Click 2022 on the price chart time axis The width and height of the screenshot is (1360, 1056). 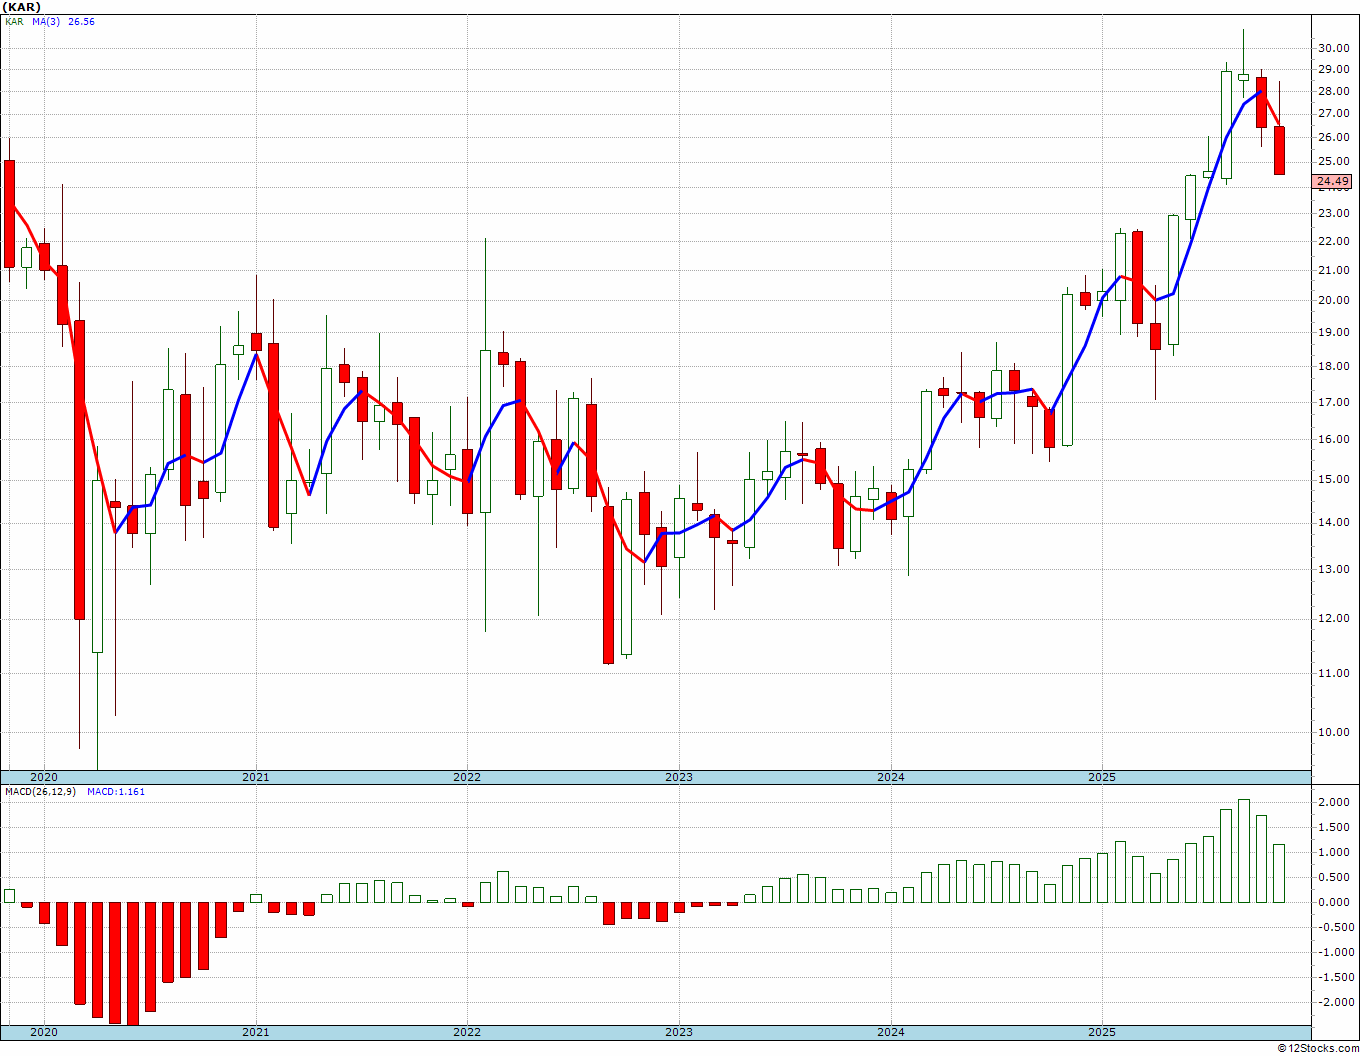click(467, 777)
